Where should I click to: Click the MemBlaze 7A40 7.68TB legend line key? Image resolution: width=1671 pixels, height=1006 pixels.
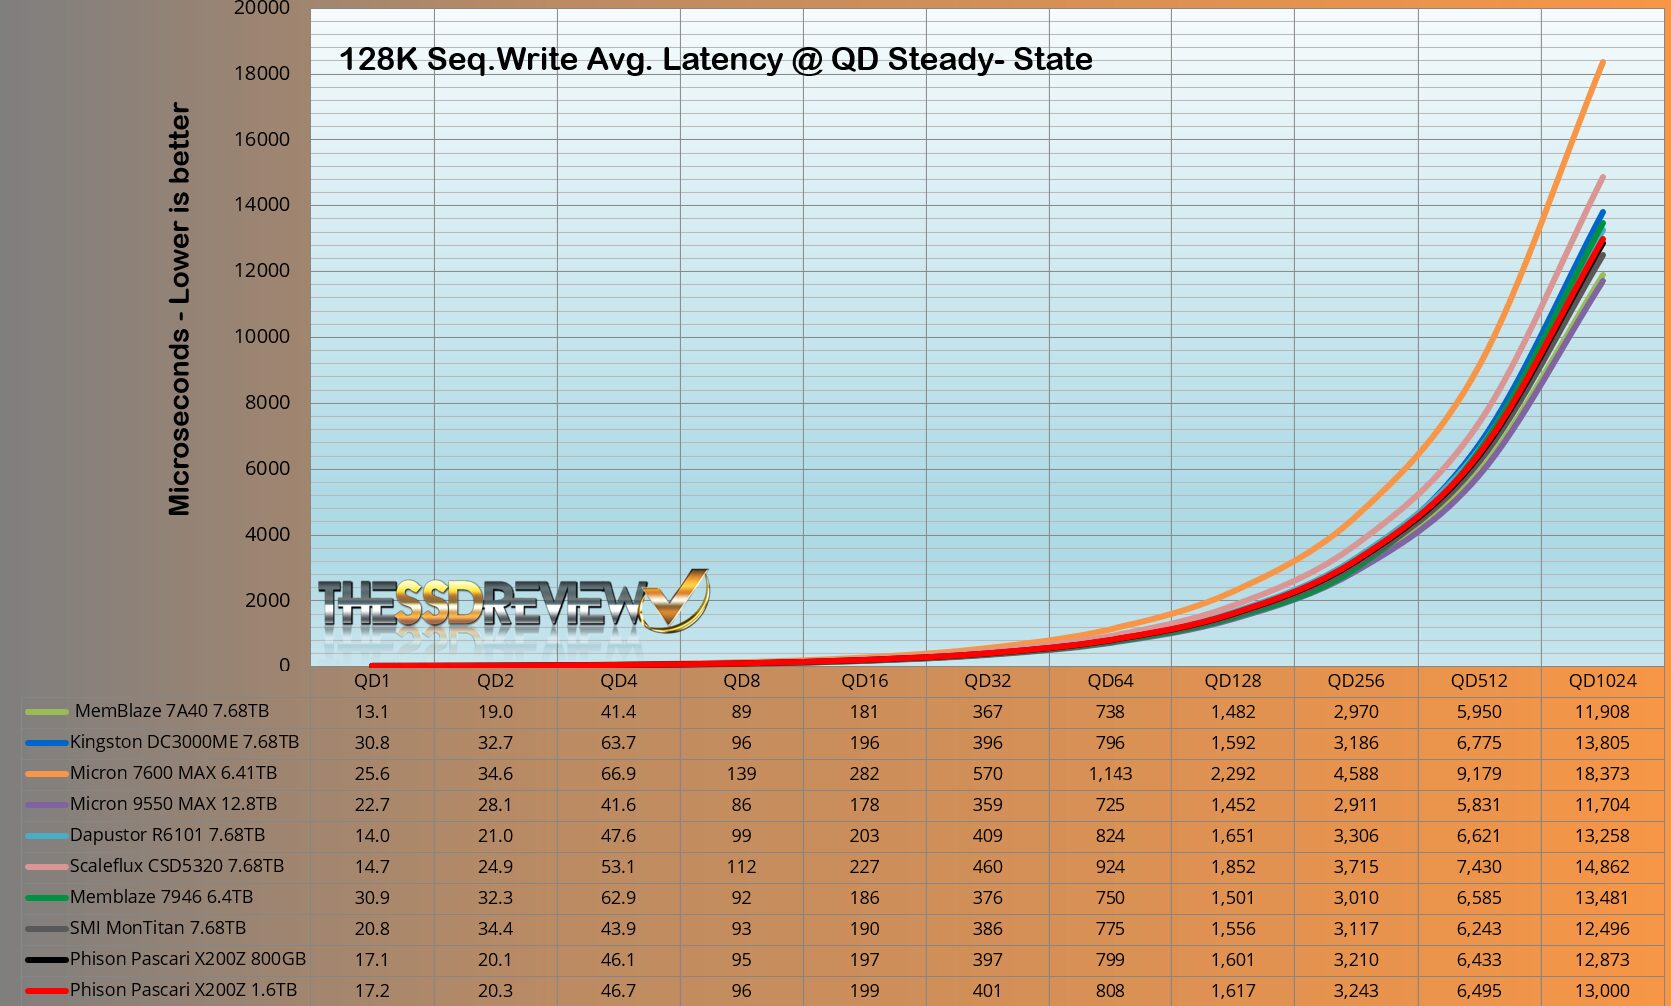46,712
